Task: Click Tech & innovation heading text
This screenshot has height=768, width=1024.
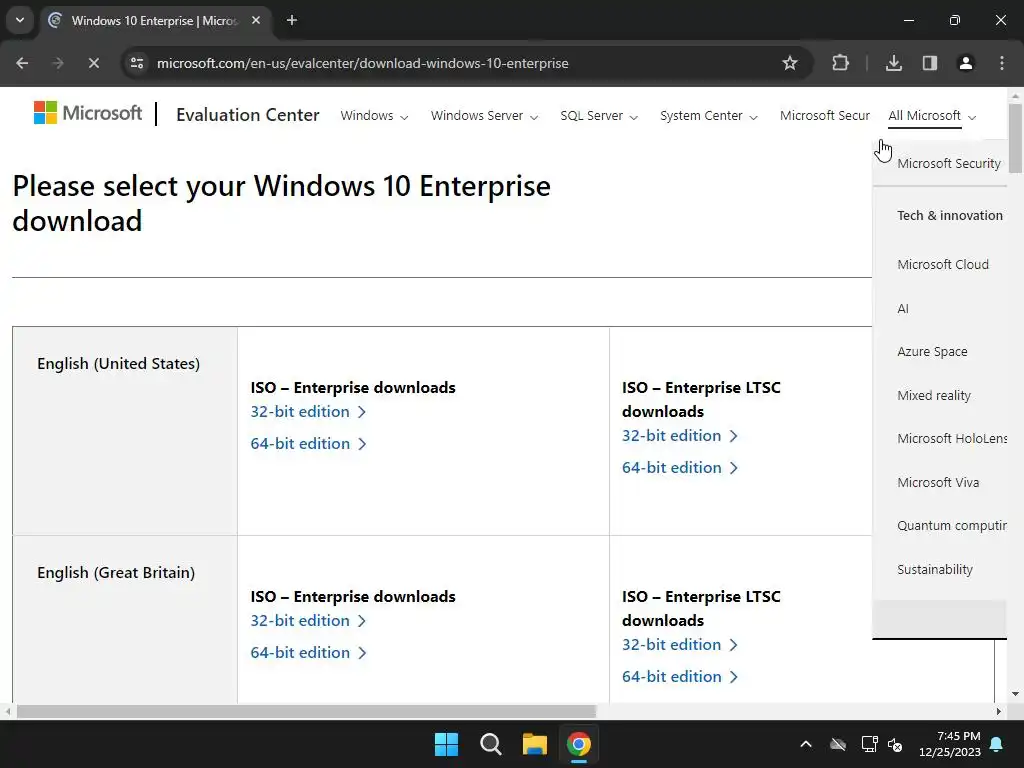Action: [950, 216]
